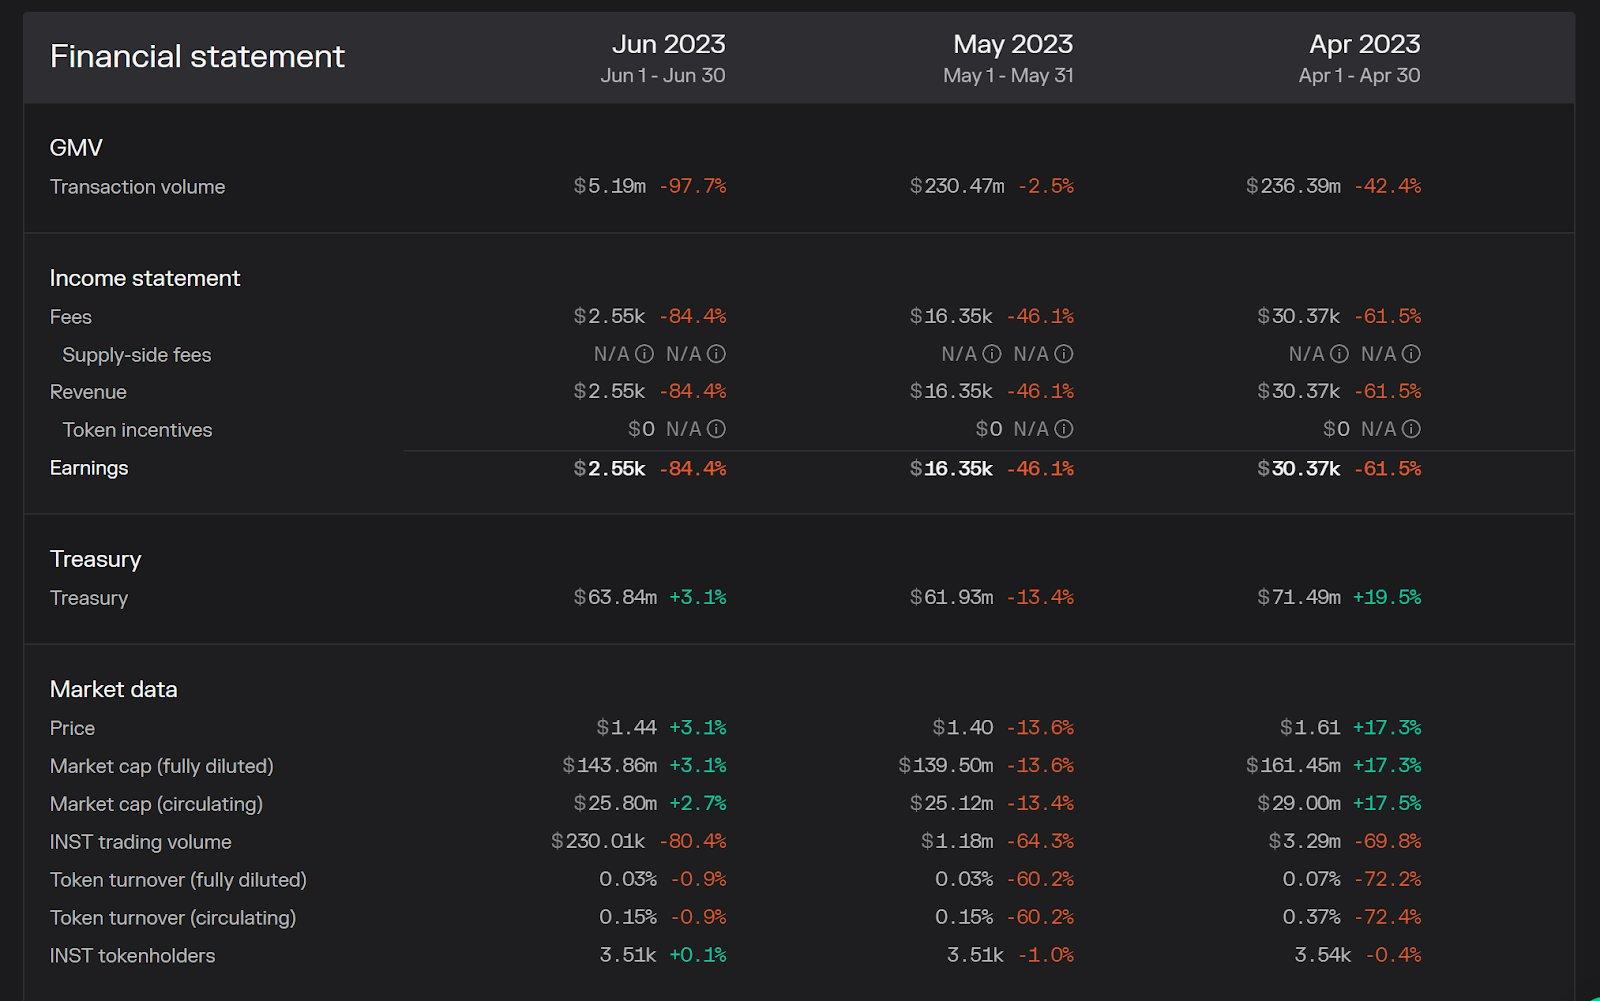The image size is (1600, 1001).
Task: Open info icon in May 2023 Token incentives row
Action: pyautogui.click(x=1064, y=429)
